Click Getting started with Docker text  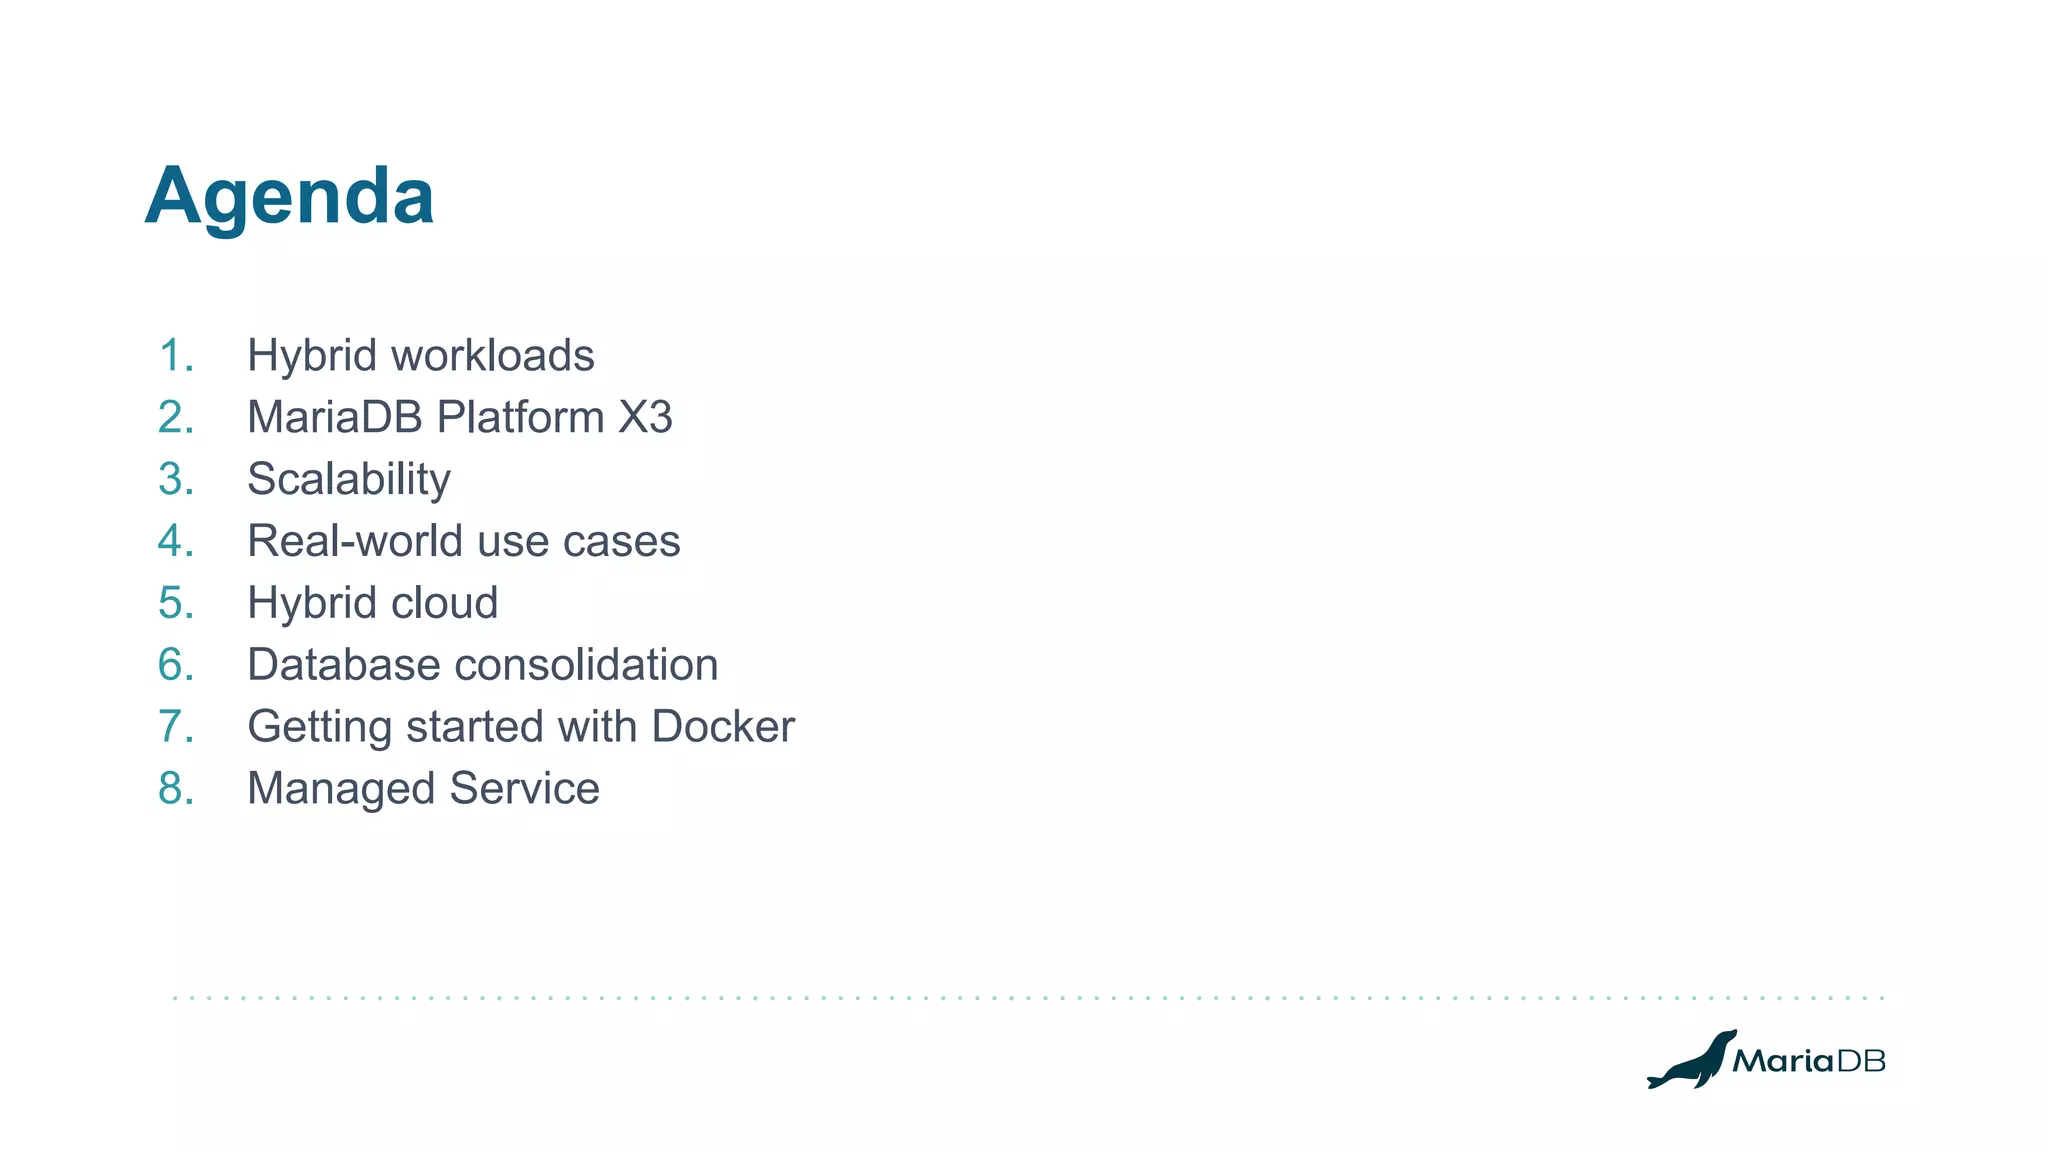pyautogui.click(x=520, y=727)
